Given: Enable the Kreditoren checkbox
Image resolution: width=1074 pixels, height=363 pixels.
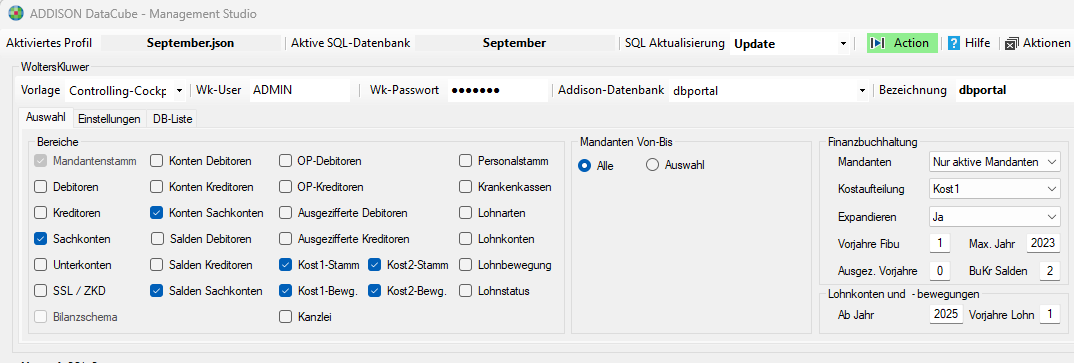Looking at the screenshot, I should [40, 213].
